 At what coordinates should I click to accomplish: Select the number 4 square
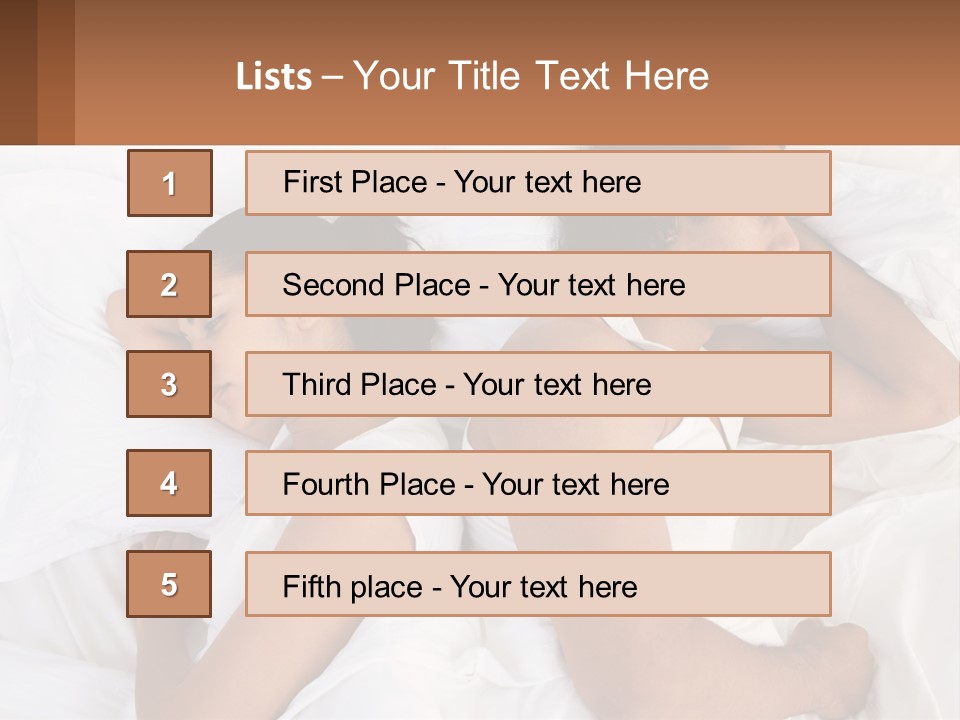[x=169, y=483]
